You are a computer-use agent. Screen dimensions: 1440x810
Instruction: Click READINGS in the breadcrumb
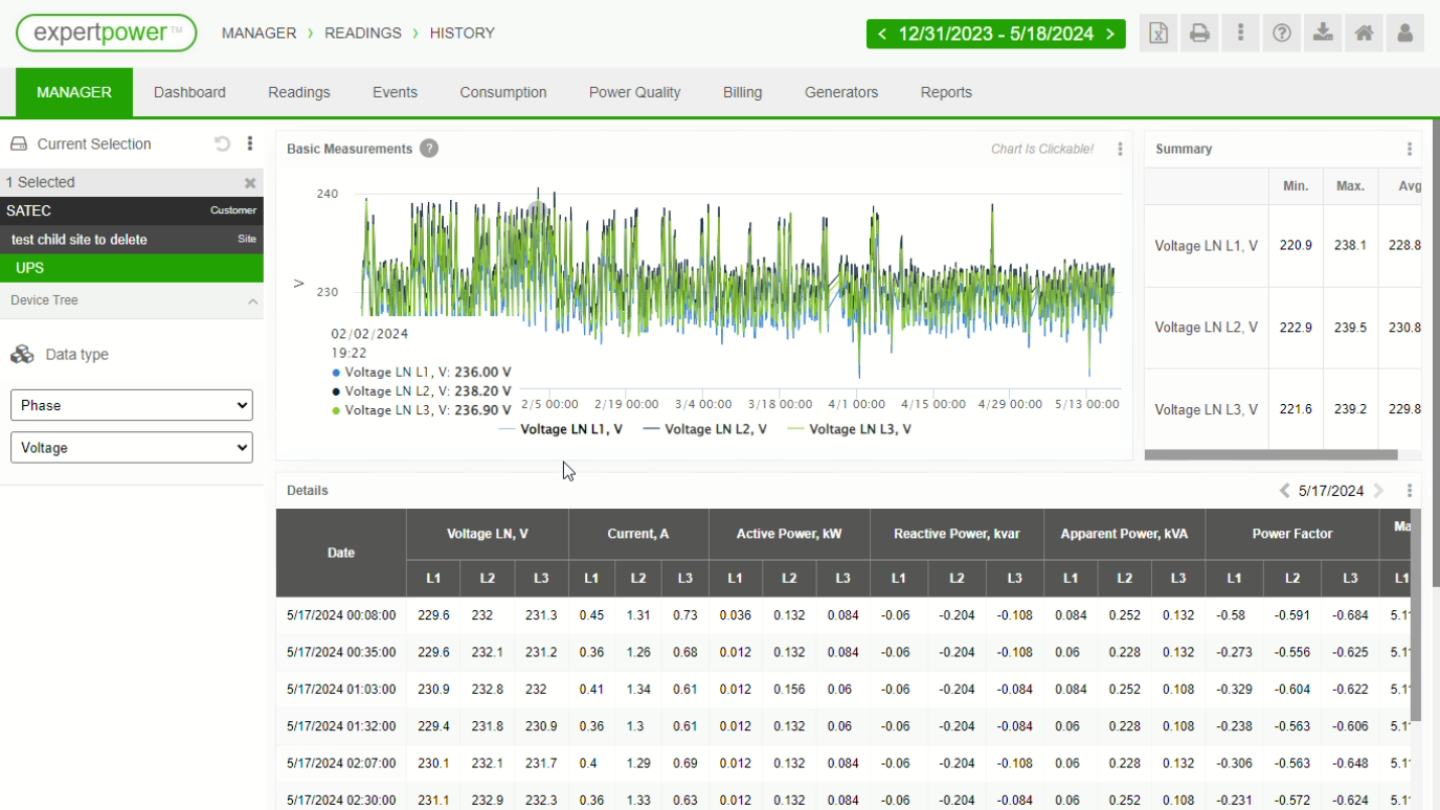pos(363,33)
